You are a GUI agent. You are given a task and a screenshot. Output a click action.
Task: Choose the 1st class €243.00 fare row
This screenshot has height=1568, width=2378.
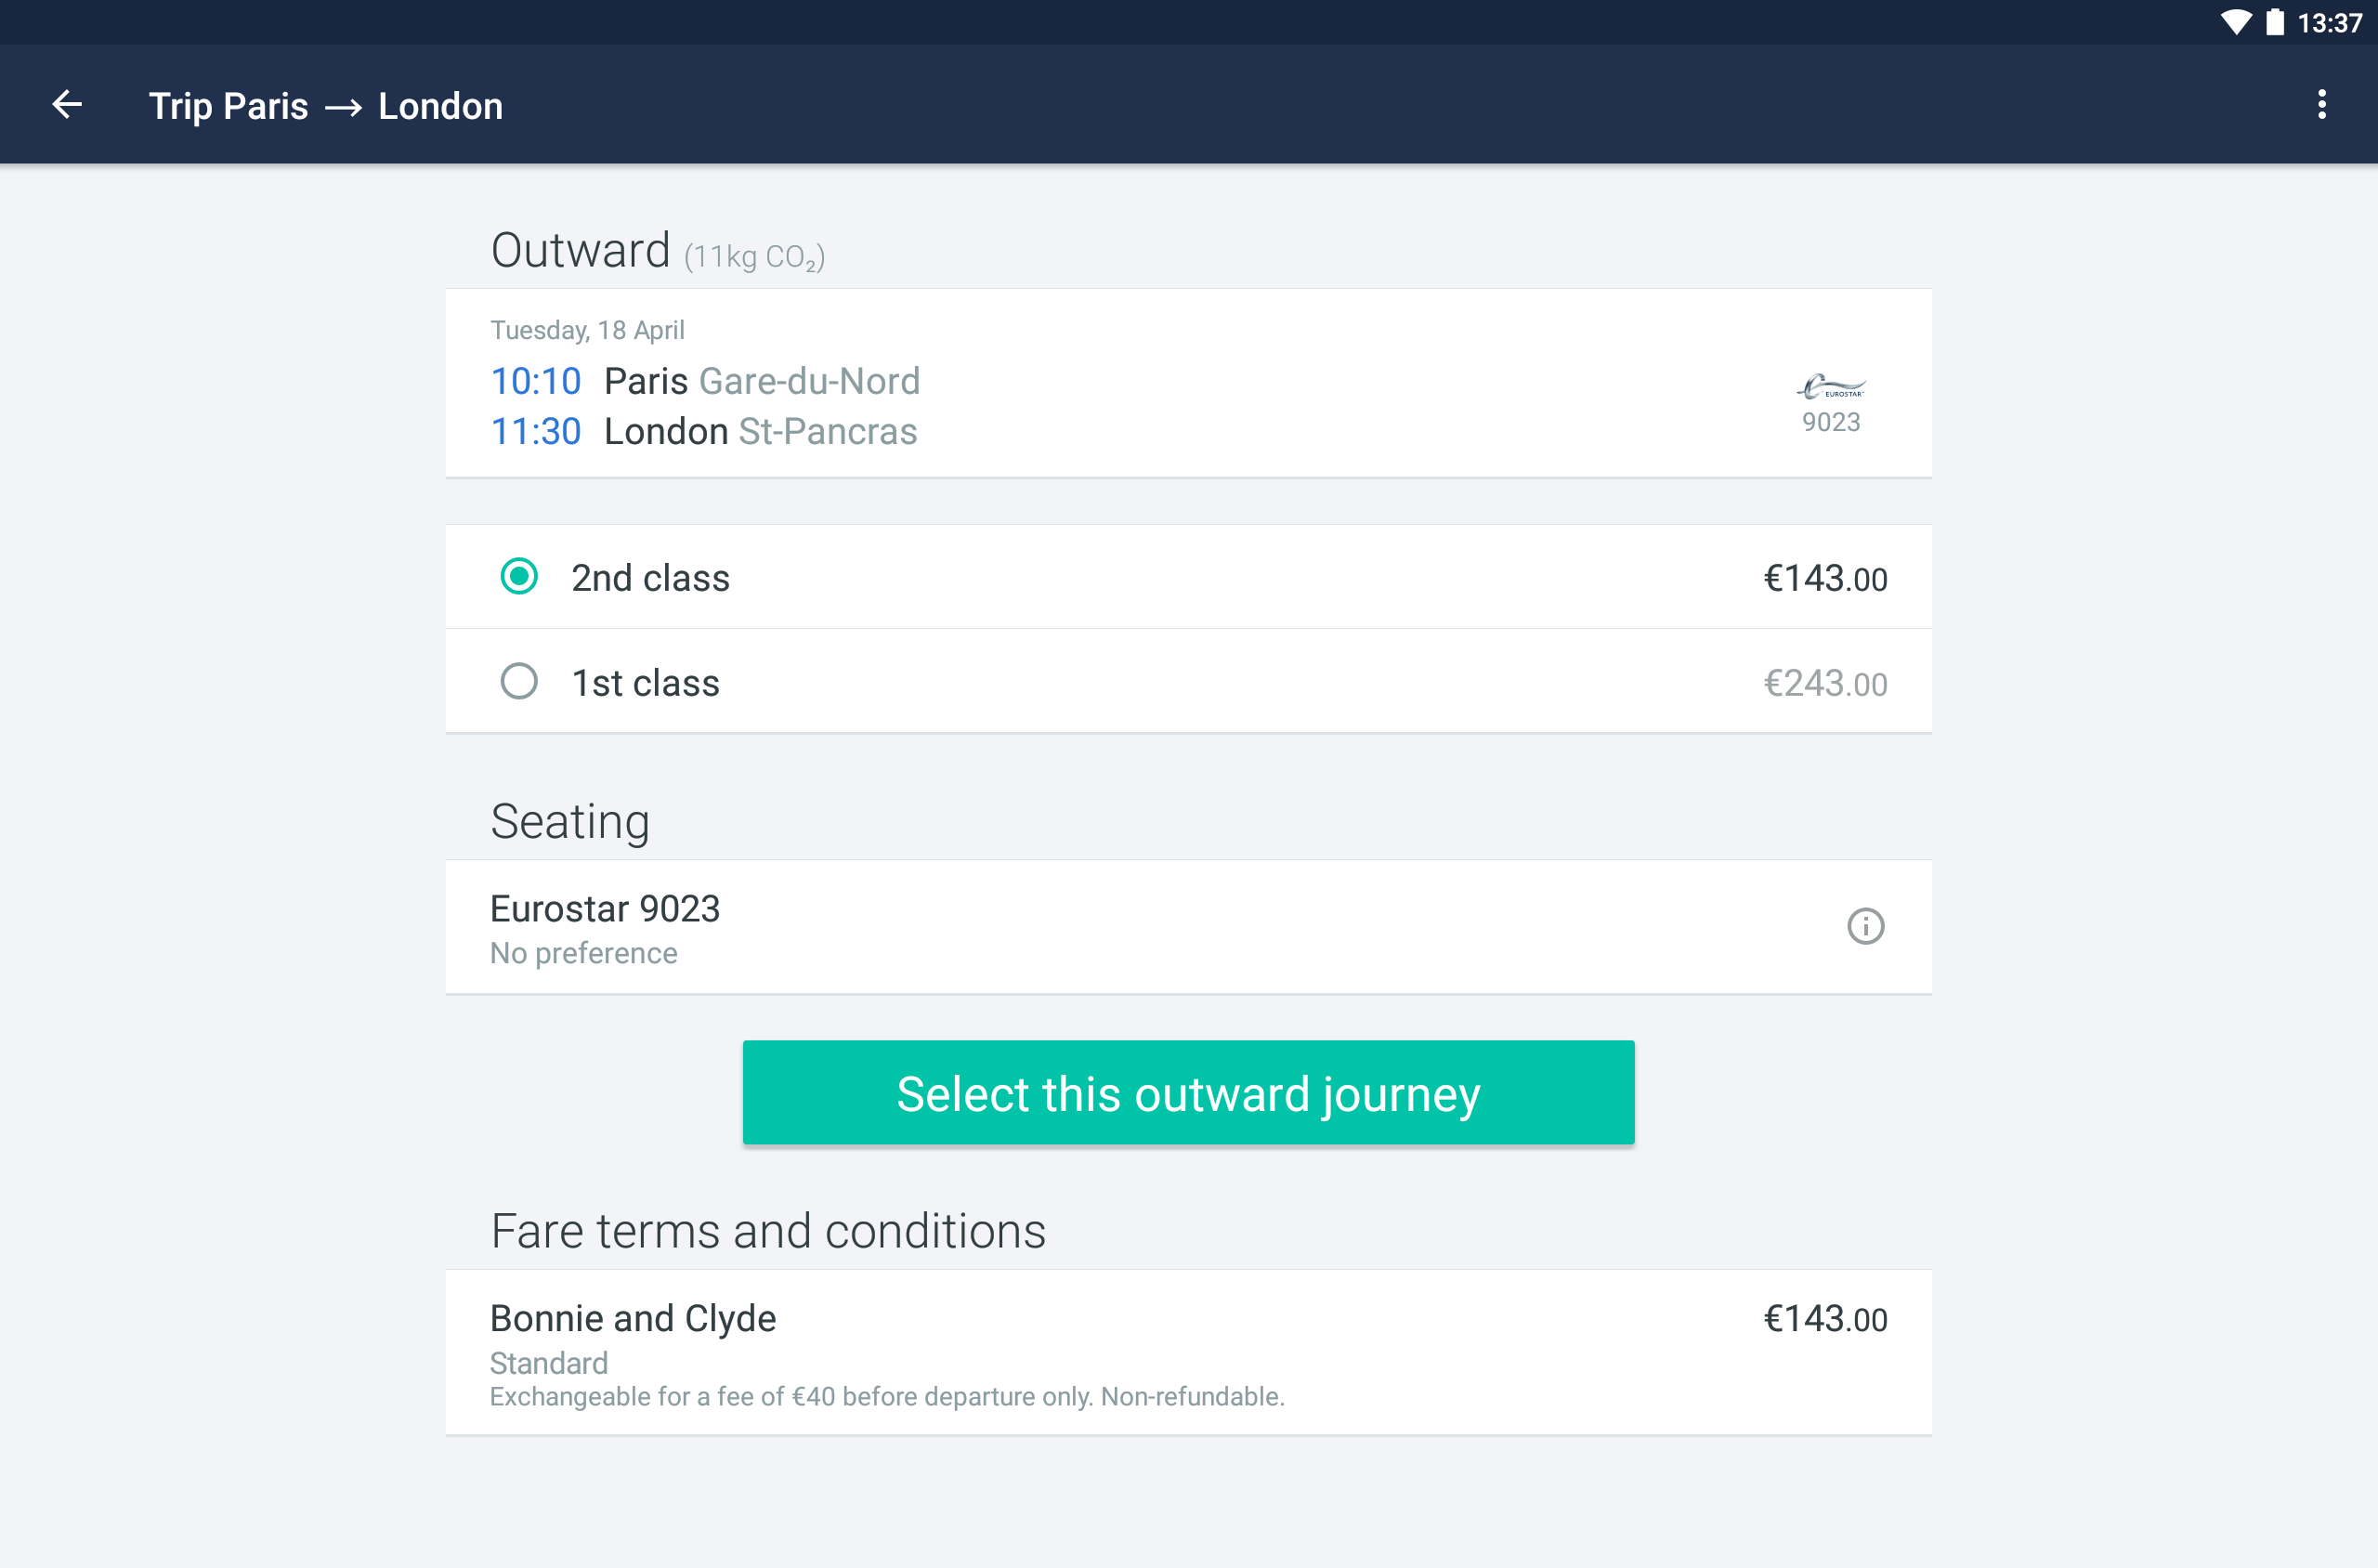tap(1188, 682)
